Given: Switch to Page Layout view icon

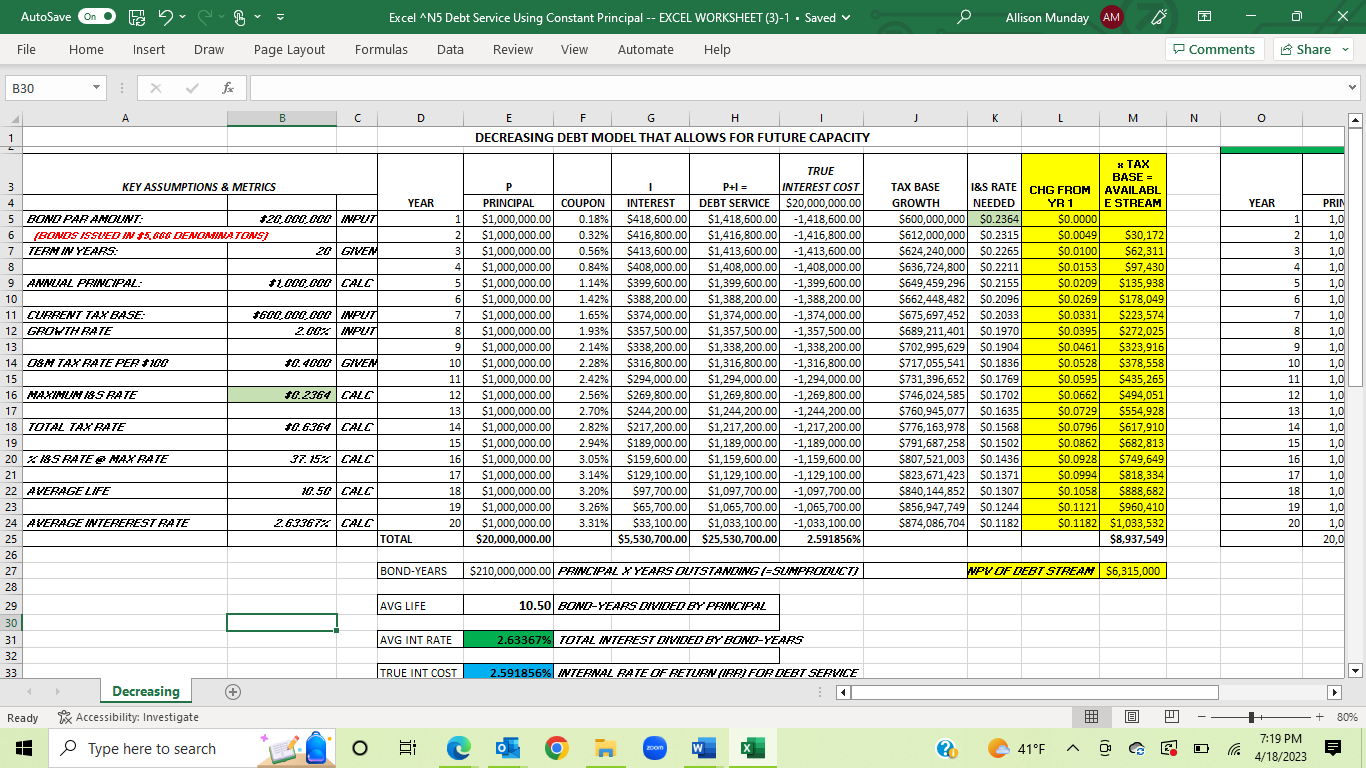Looking at the screenshot, I should tap(1130, 717).
